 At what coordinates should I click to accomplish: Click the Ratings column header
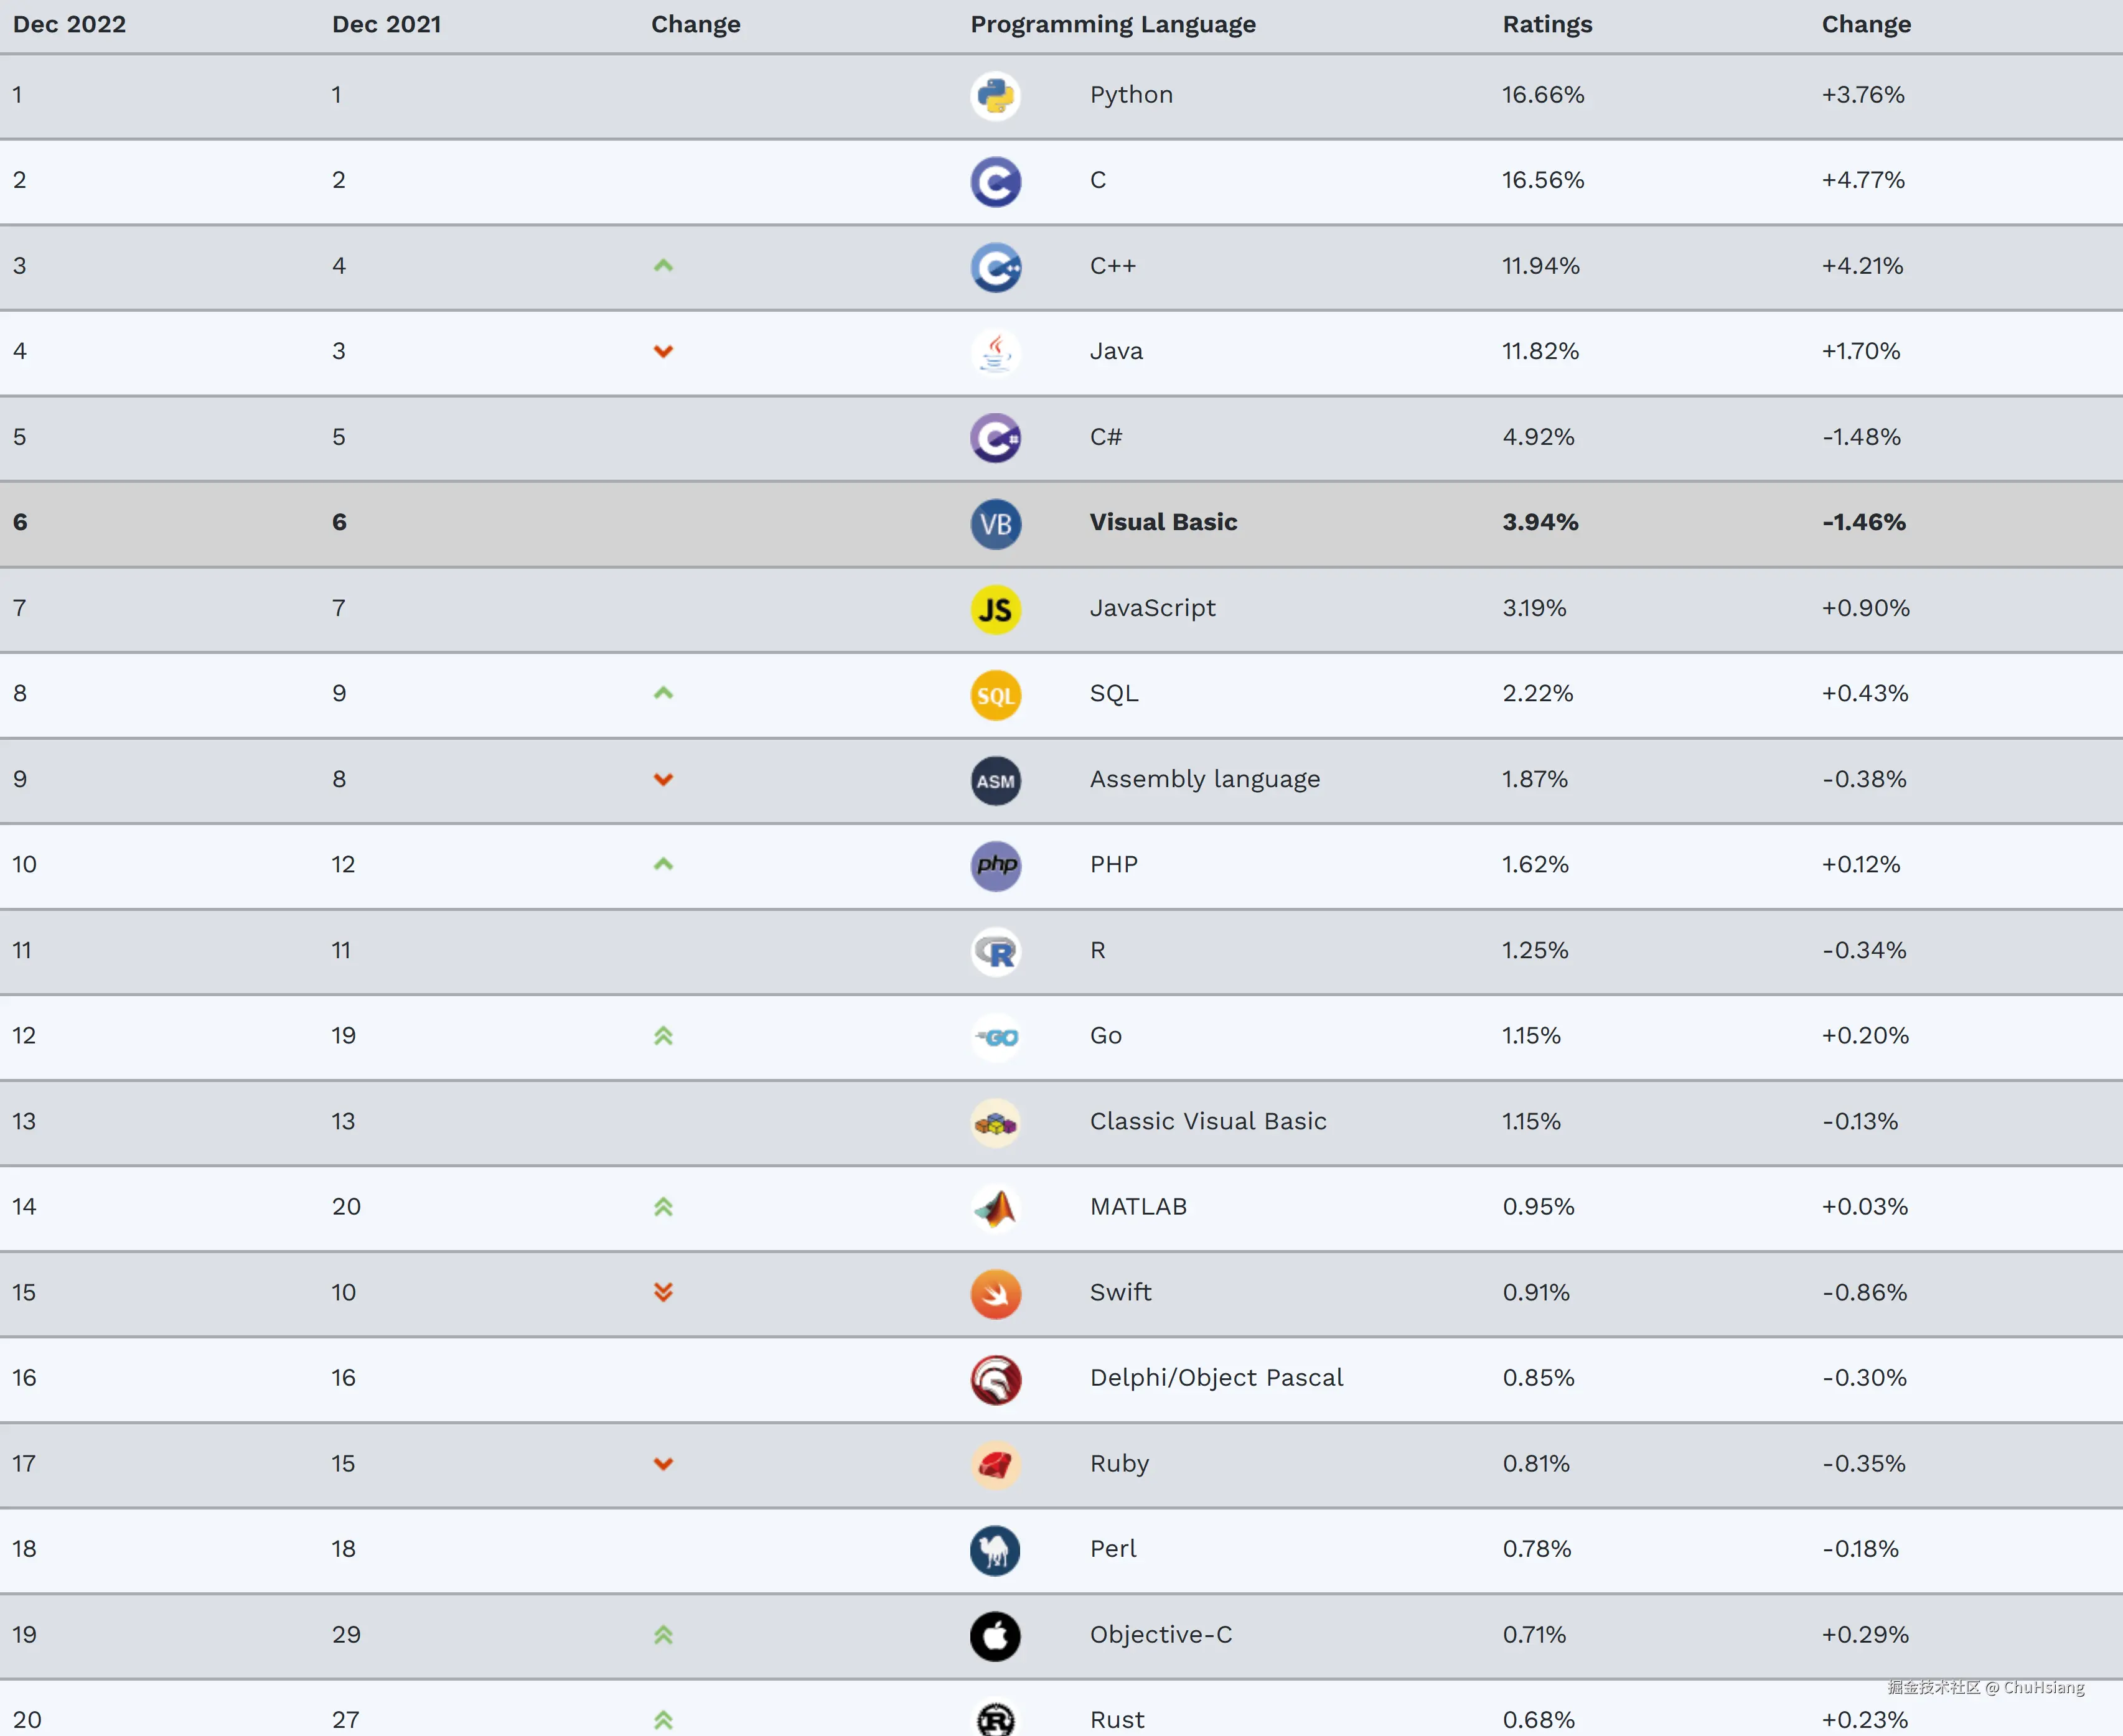(x=1546, y=24)
